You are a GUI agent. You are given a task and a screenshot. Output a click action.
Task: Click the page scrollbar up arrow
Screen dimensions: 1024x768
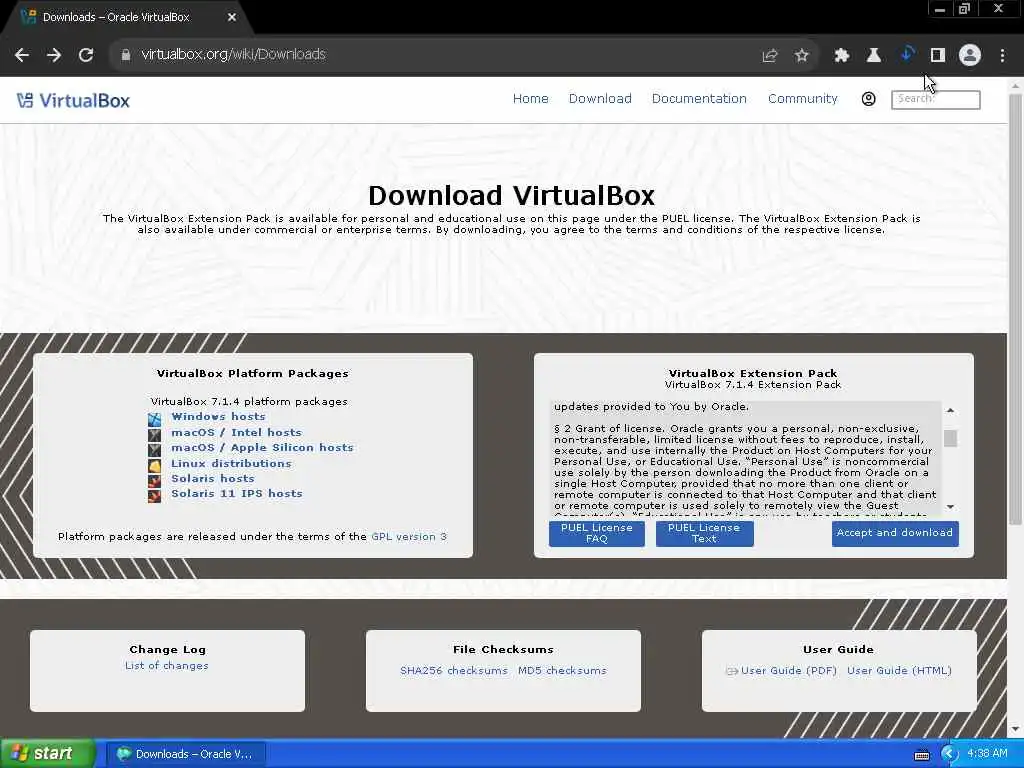[1015, 86]
